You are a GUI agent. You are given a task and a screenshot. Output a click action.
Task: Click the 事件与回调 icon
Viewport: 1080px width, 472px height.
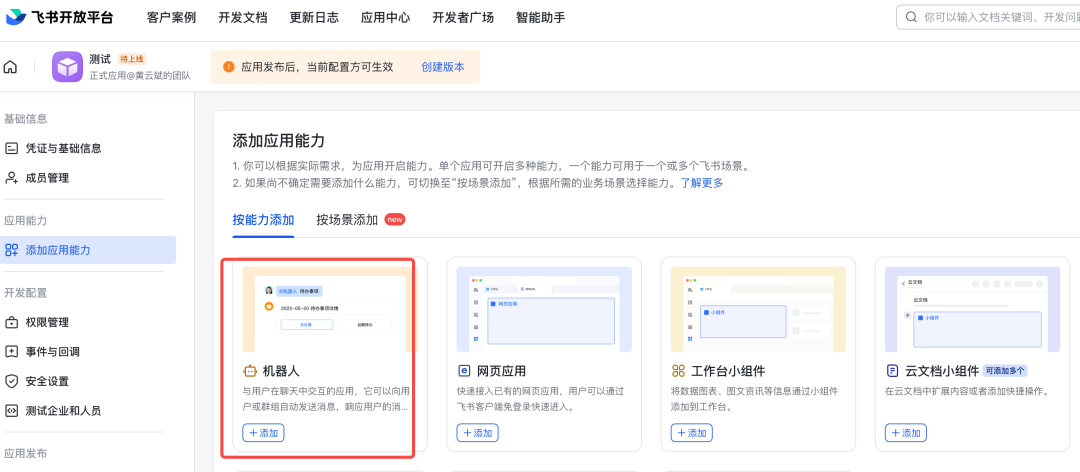11,351
